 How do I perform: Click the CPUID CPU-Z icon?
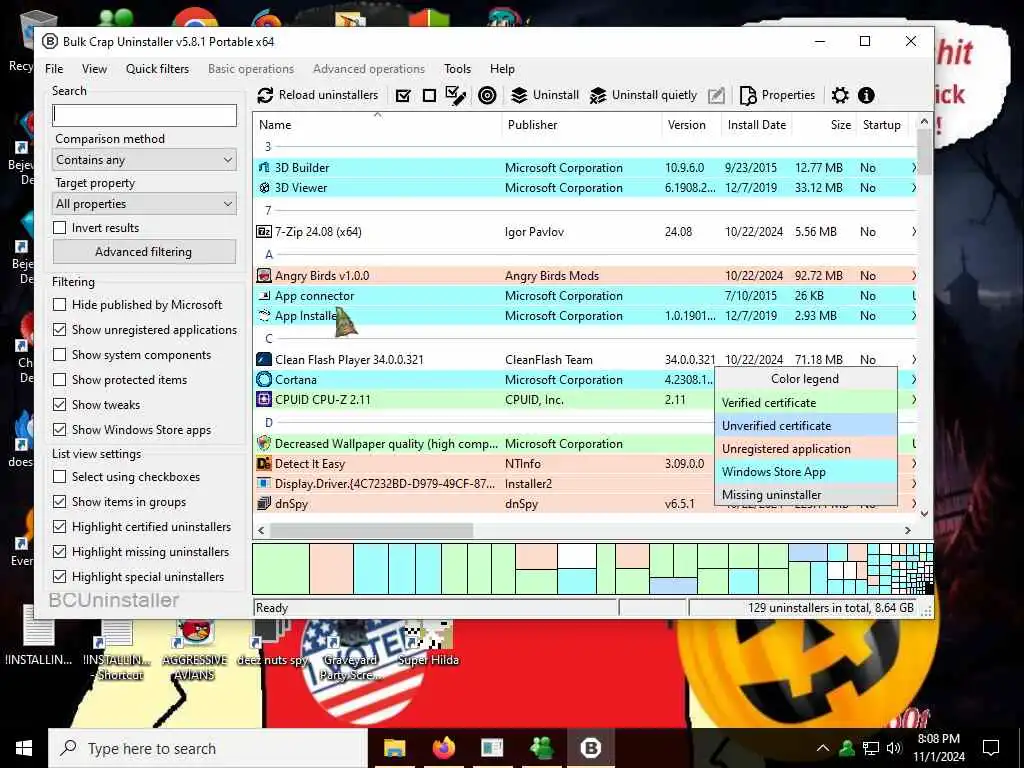tap(264, 400)
